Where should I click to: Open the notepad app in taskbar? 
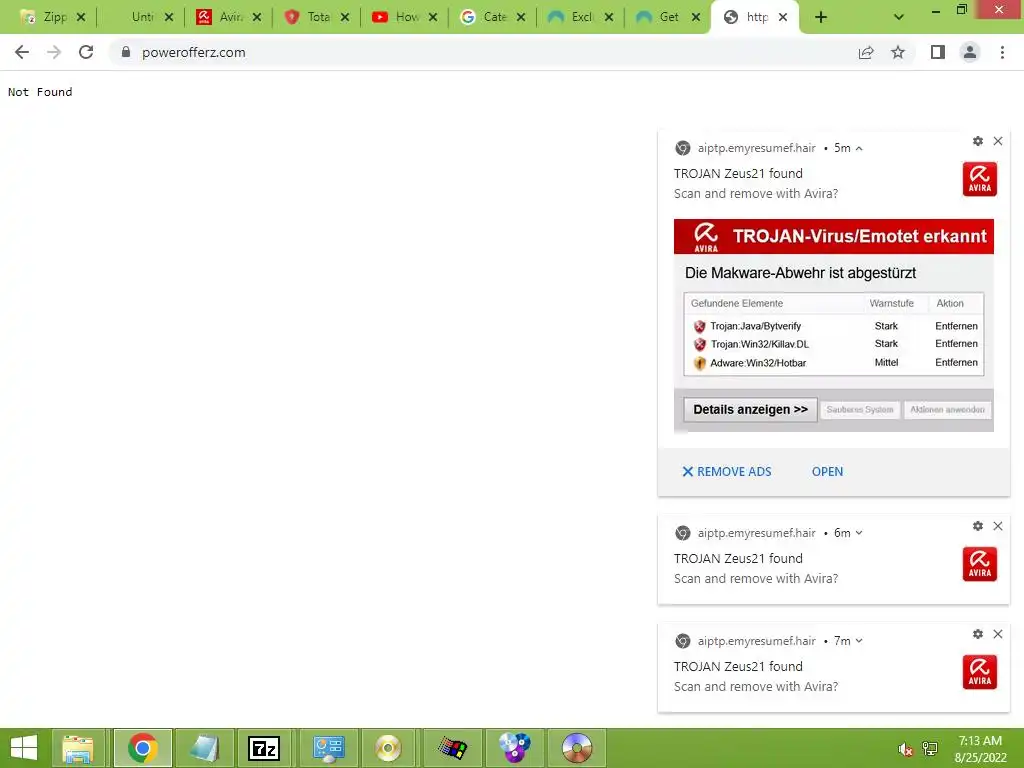coord(204,748)
